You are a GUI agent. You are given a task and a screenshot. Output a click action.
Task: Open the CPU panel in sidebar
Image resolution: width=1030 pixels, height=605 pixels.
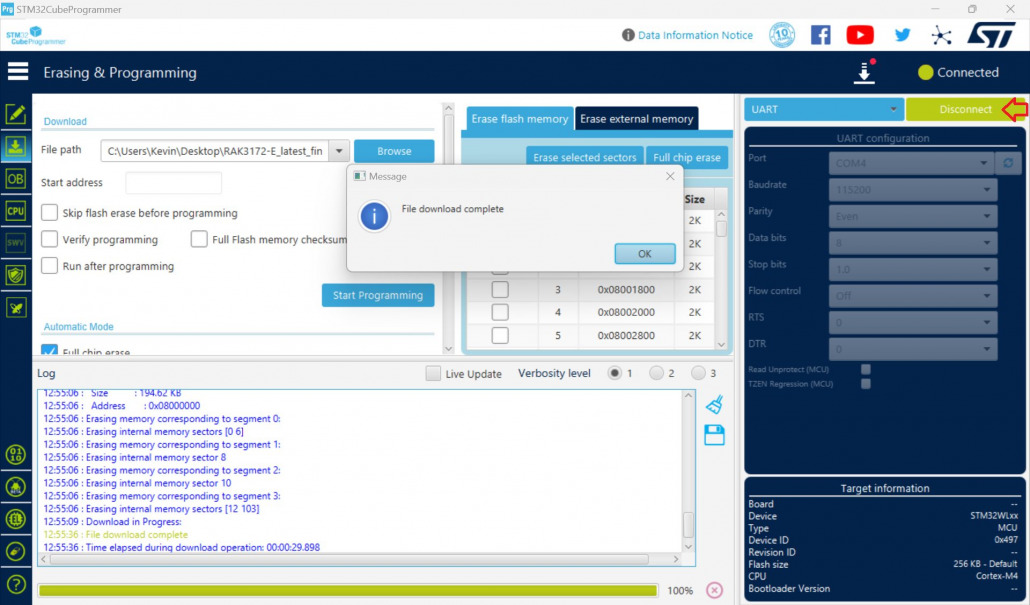coord(15,211)
